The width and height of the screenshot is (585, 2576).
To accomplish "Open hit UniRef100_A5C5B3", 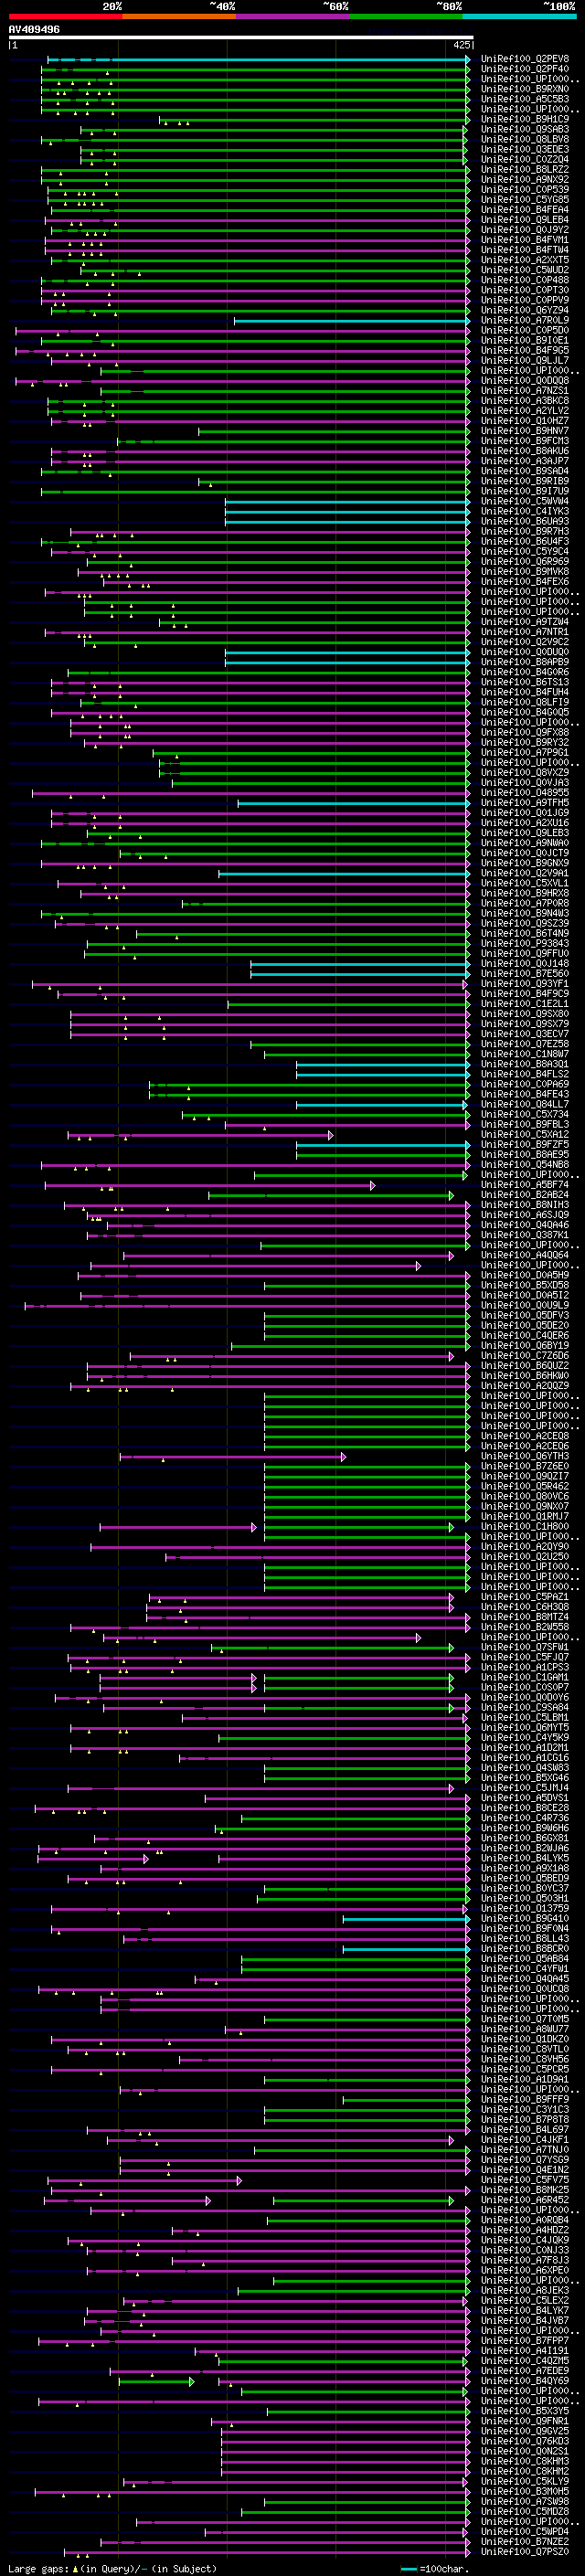I will [524, 99].
